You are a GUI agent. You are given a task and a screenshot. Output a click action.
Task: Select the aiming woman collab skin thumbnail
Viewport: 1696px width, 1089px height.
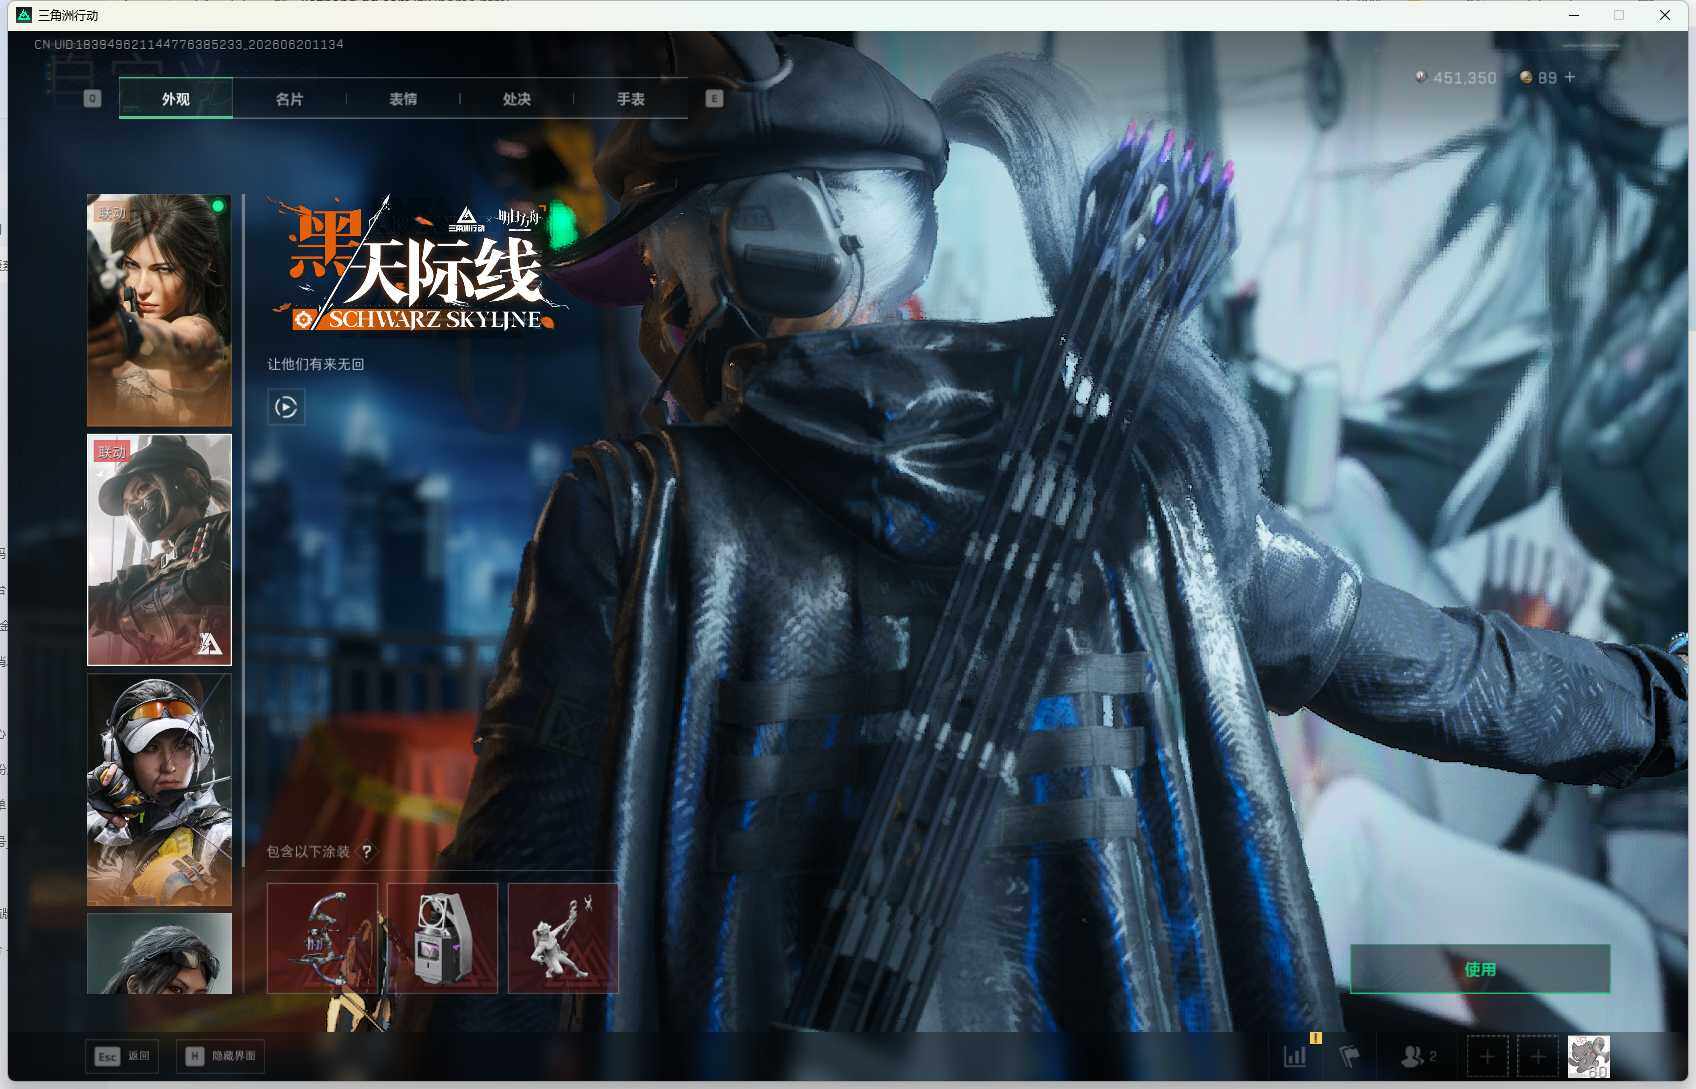(x=159, y=310)
